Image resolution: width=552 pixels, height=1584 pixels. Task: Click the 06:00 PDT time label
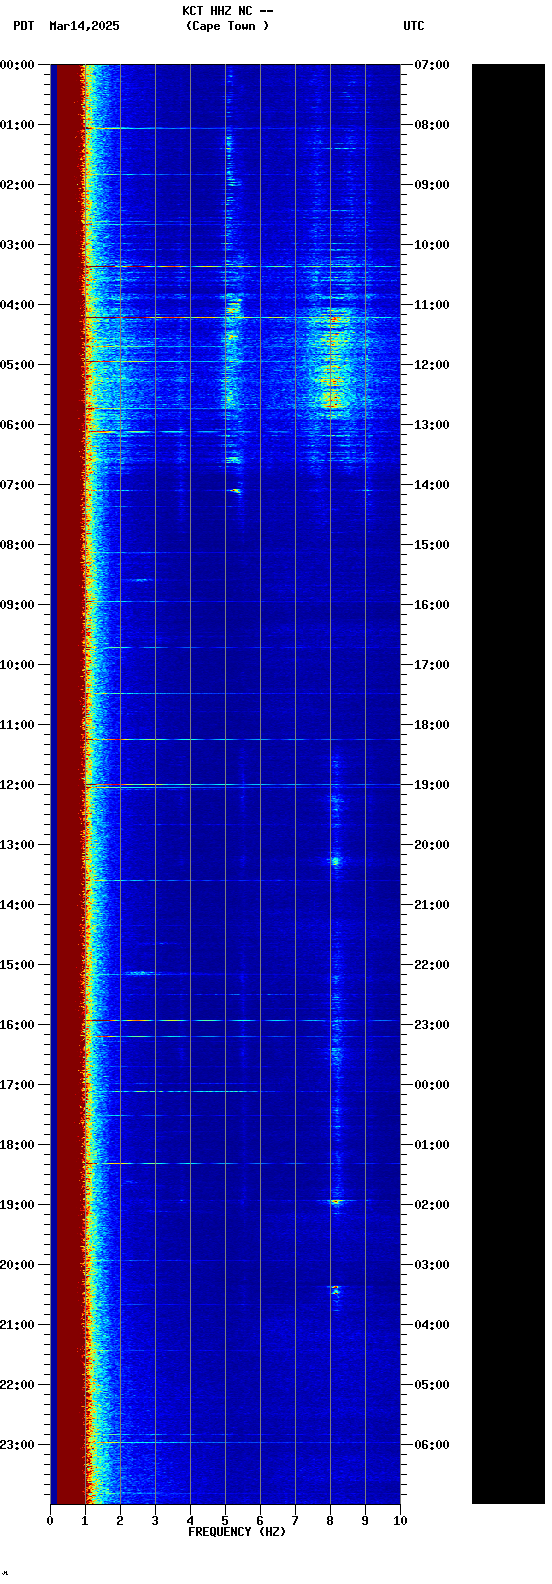(18, 425)
